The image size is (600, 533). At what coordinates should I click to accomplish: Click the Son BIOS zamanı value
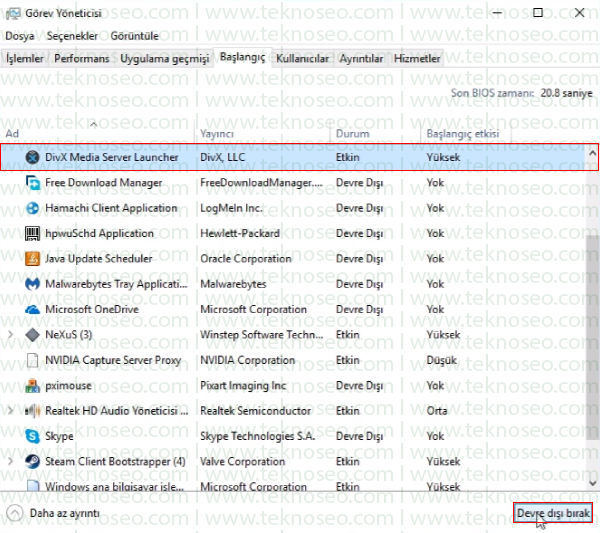coord(566,93)
